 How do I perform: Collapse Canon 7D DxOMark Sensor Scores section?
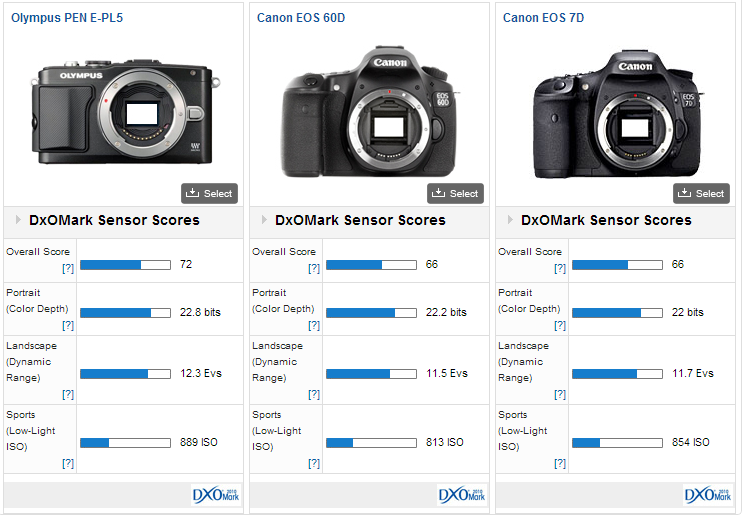point(509,220)
